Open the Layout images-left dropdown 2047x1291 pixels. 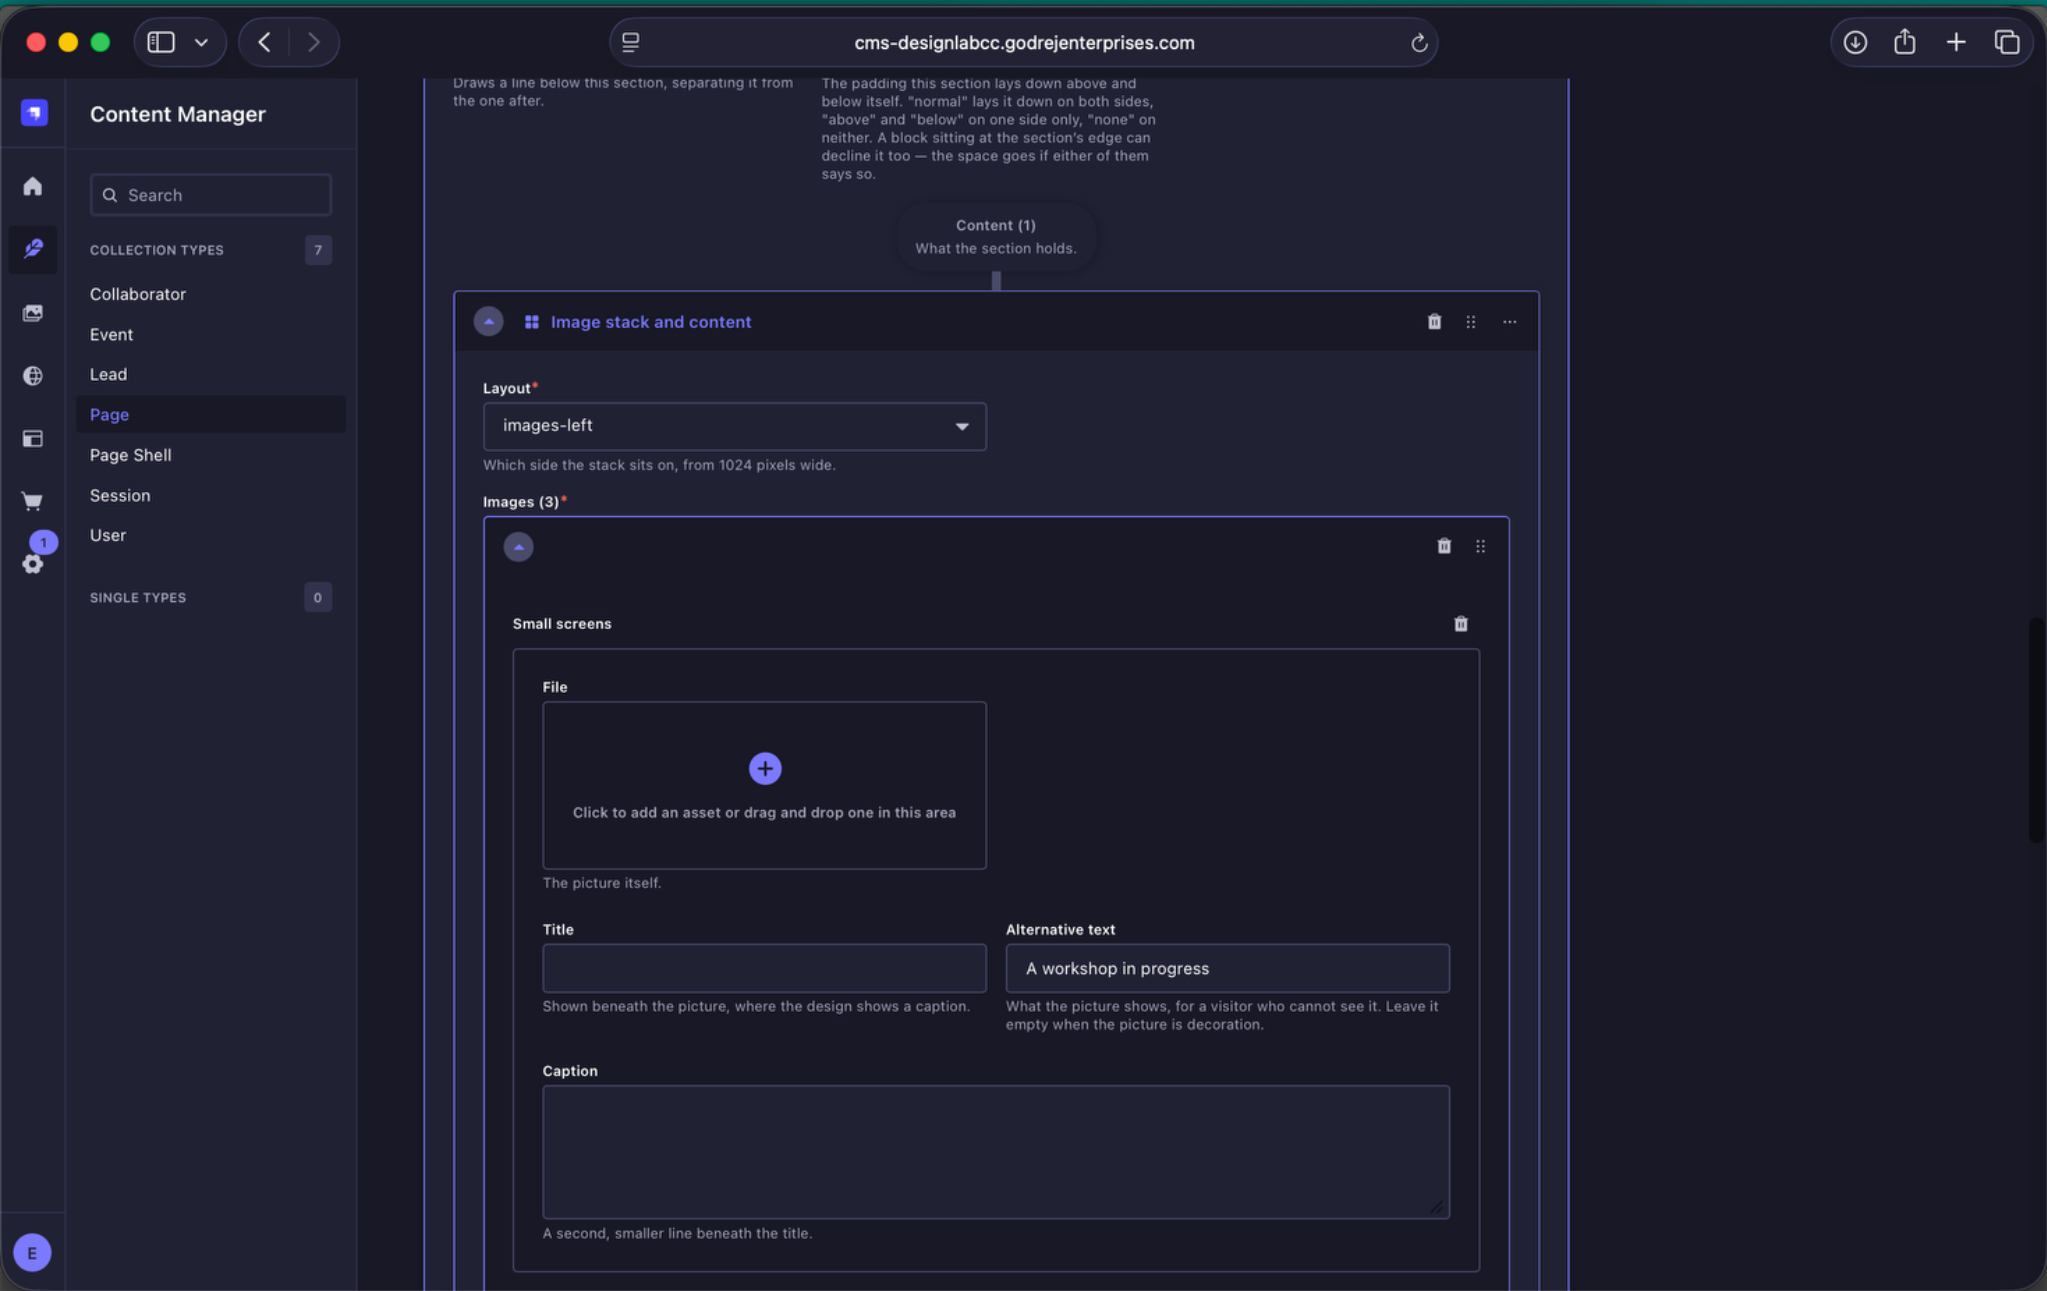[x=735, y=427]
